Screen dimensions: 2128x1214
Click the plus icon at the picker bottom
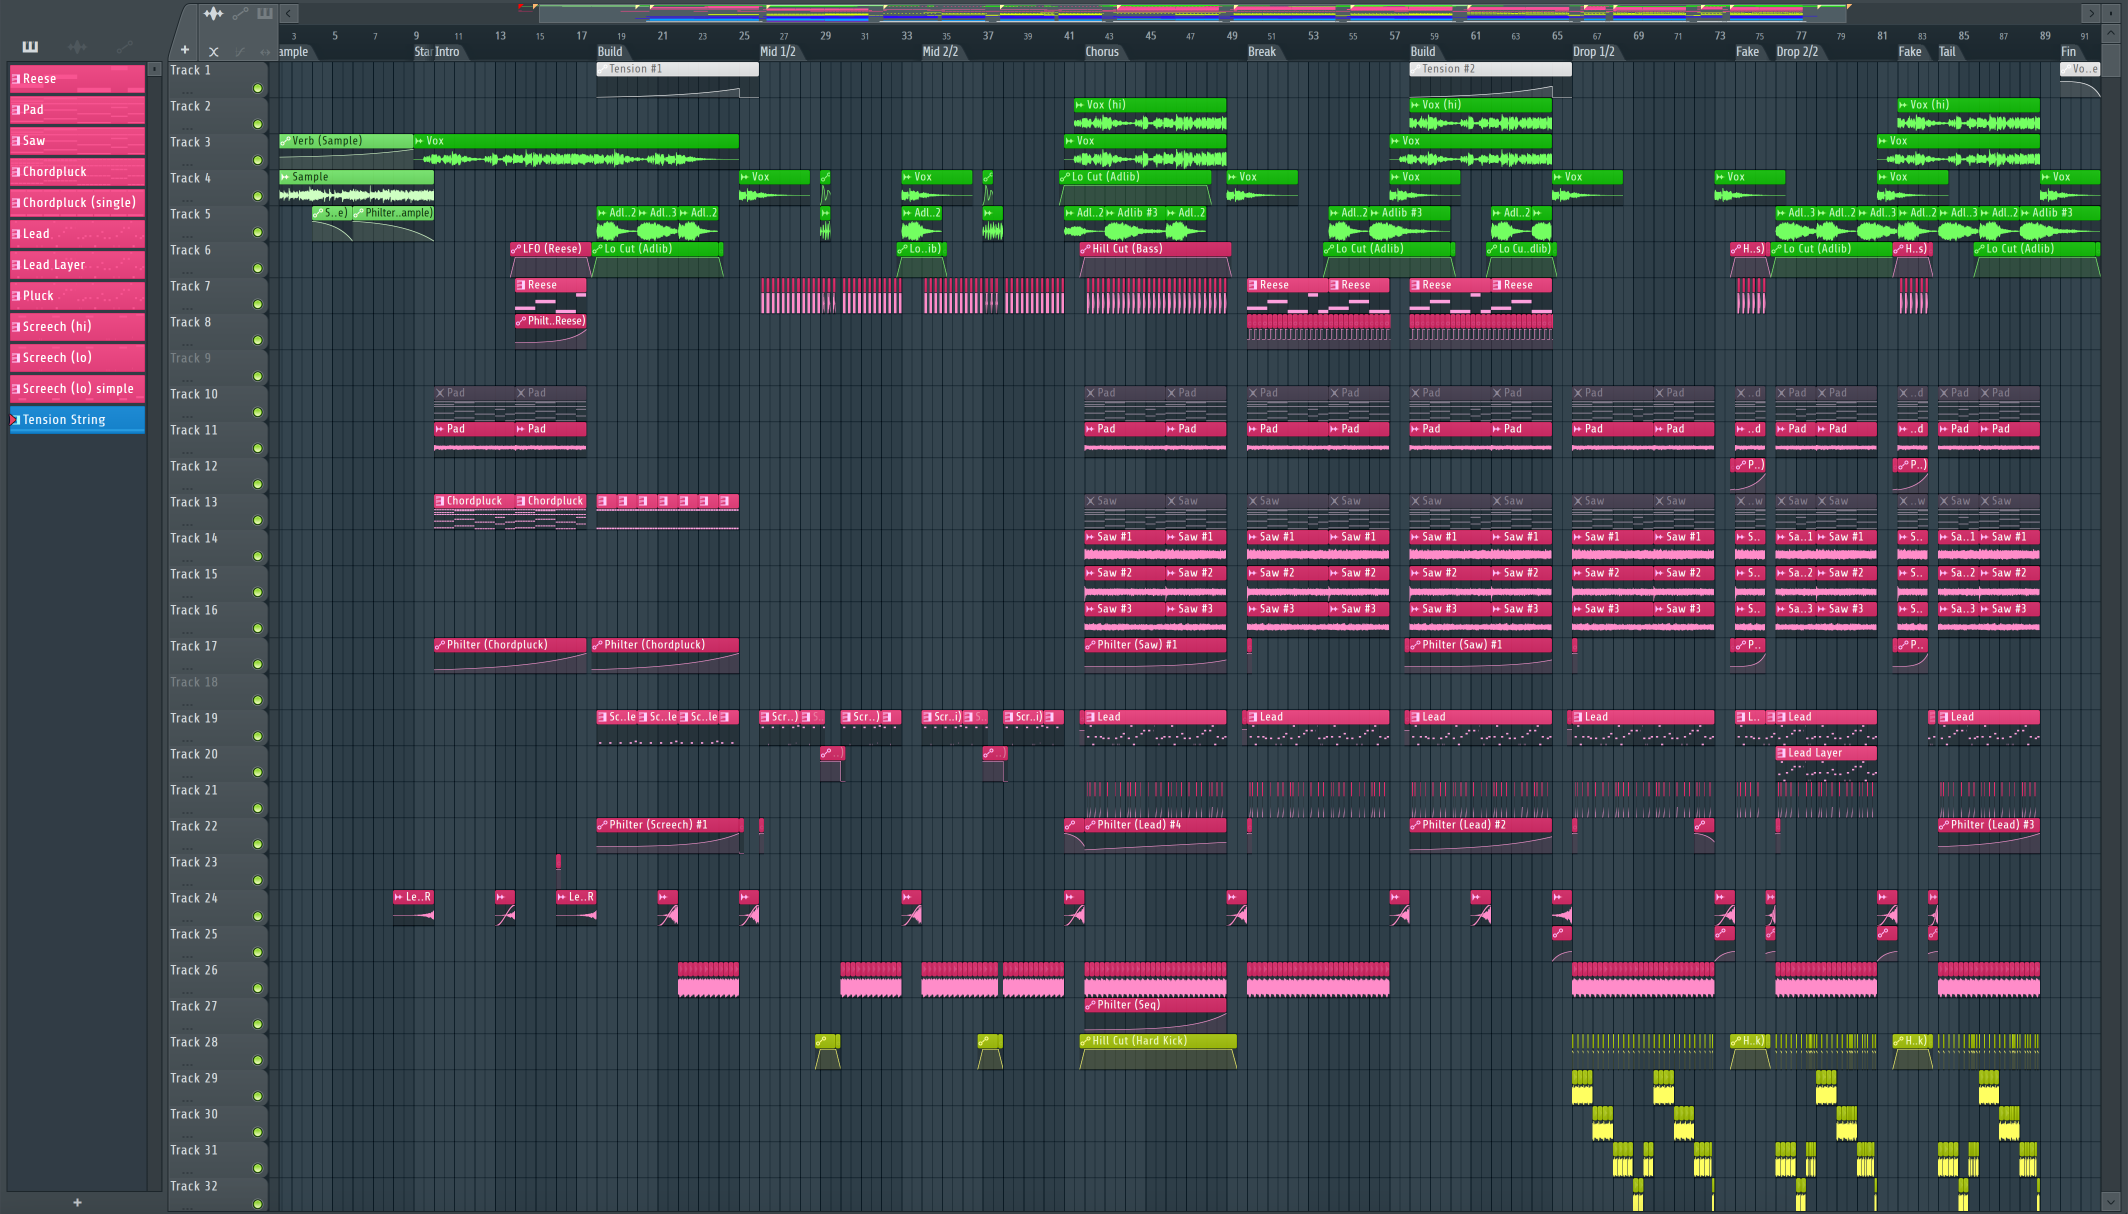click(x=77, y=1202)
